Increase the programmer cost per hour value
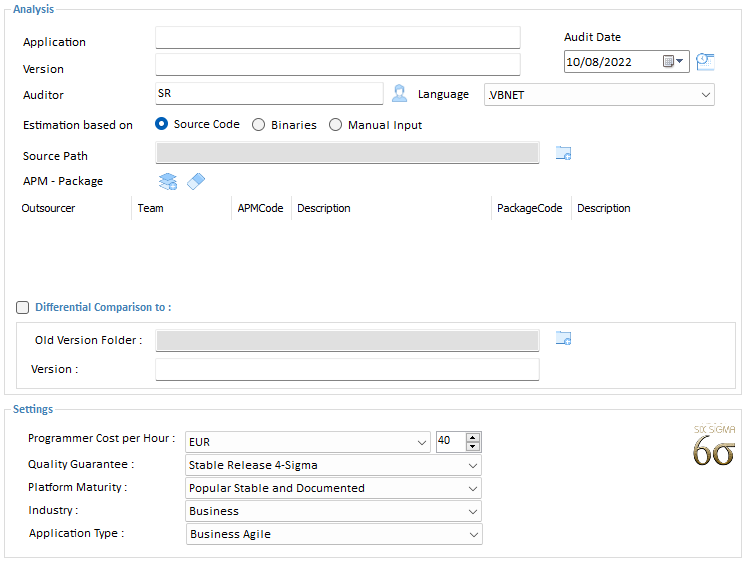Screen dimensions: 750x561 [473, 437]
